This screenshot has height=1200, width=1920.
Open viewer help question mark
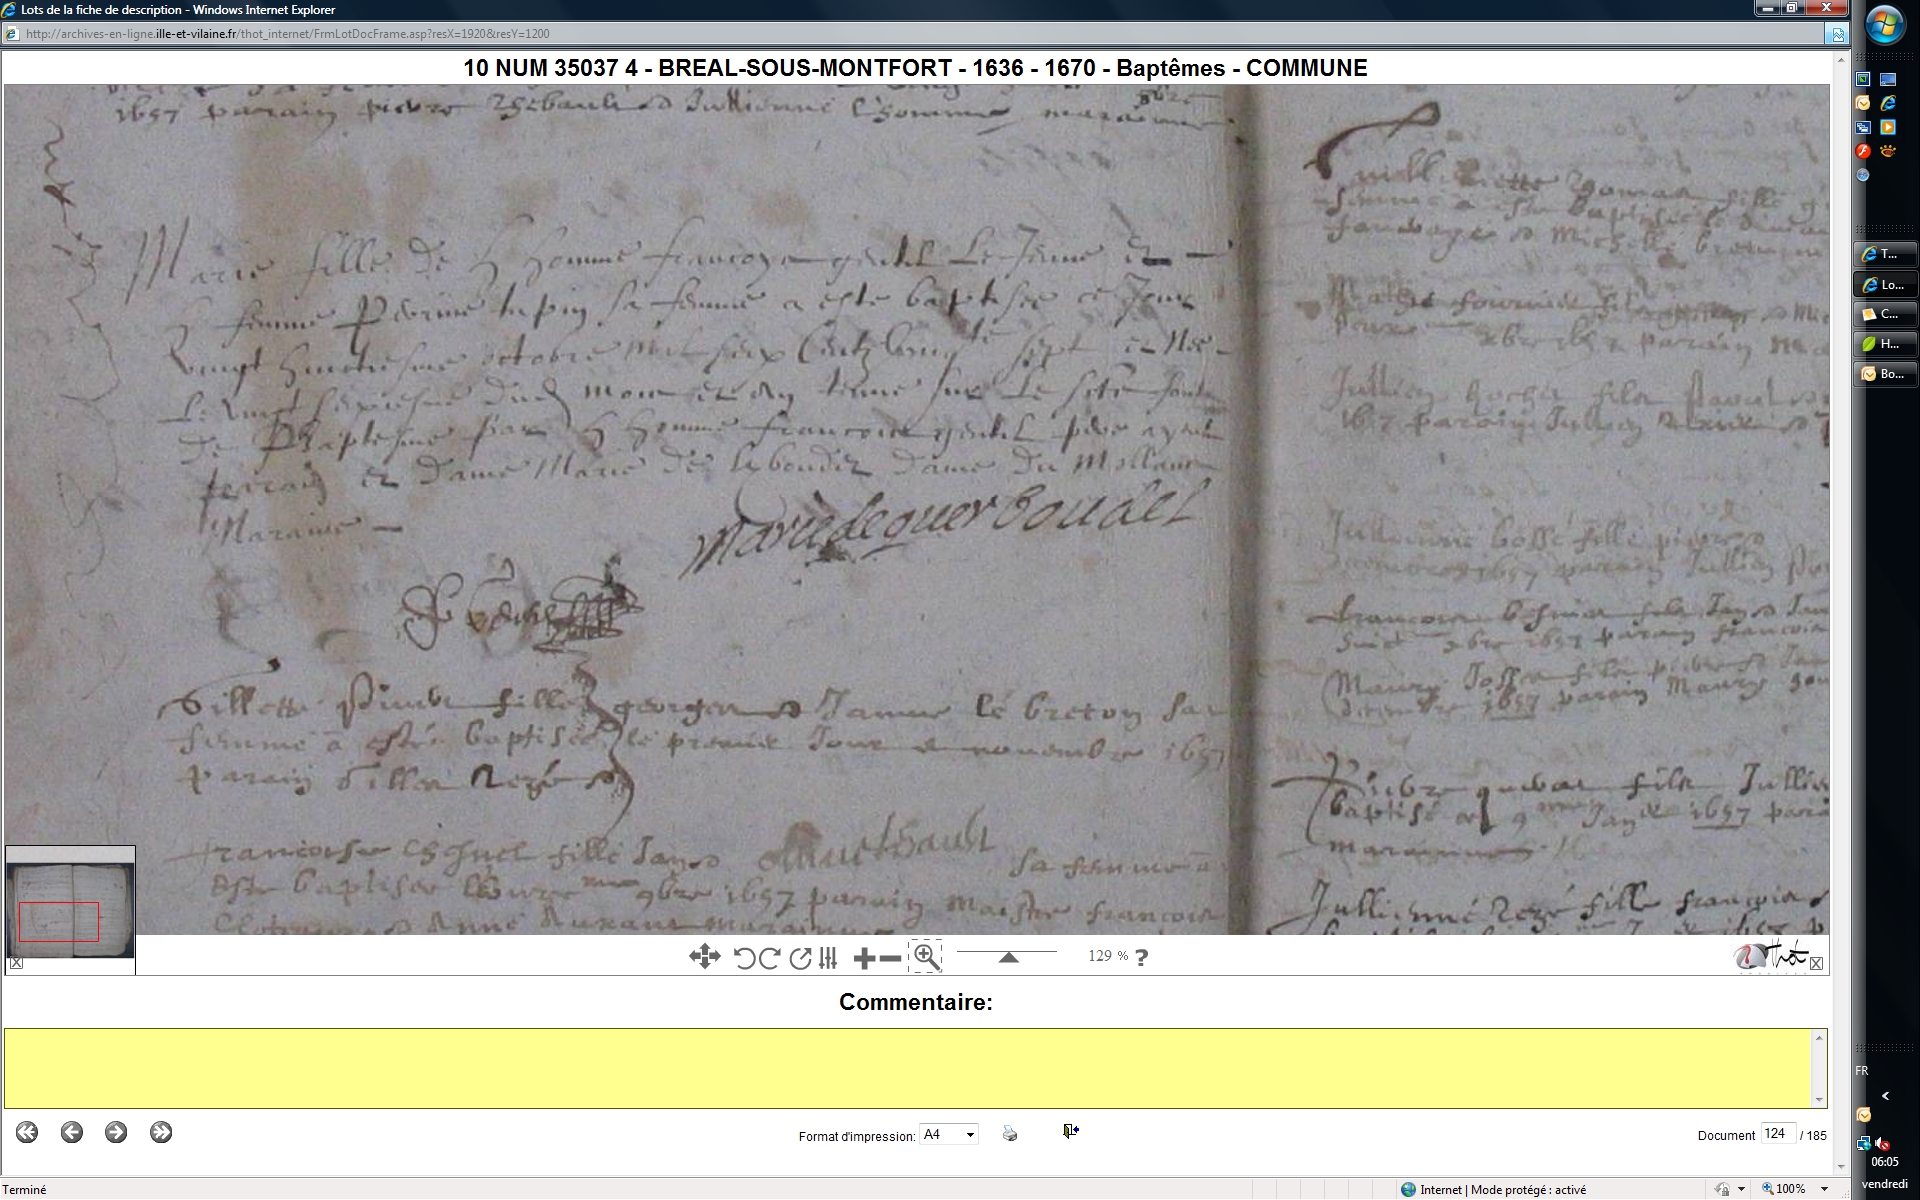[x=1141, y=957]
